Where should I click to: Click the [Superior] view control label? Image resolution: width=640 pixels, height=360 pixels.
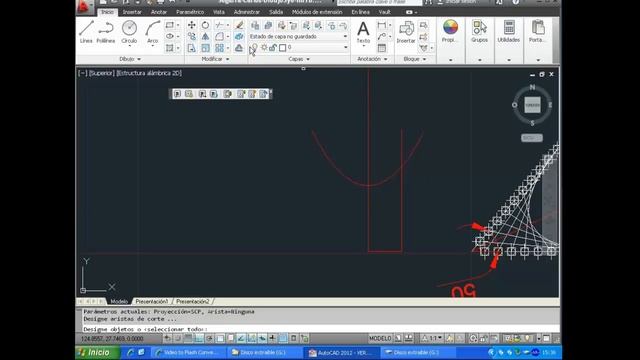coord(102,73)
